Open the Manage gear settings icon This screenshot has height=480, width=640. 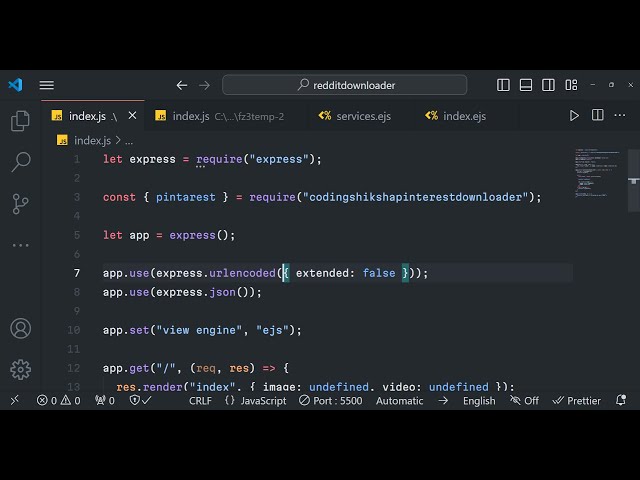(20, 369)
